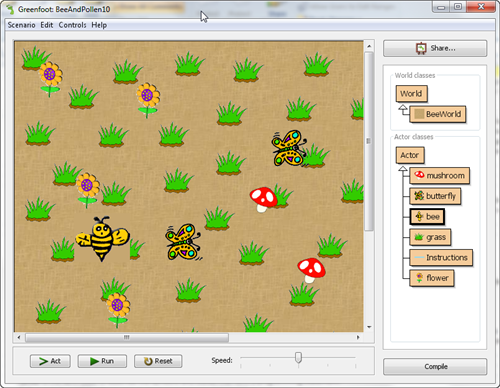Select the butterfly actor class
The image size is (500, 388).
point(435,196)
